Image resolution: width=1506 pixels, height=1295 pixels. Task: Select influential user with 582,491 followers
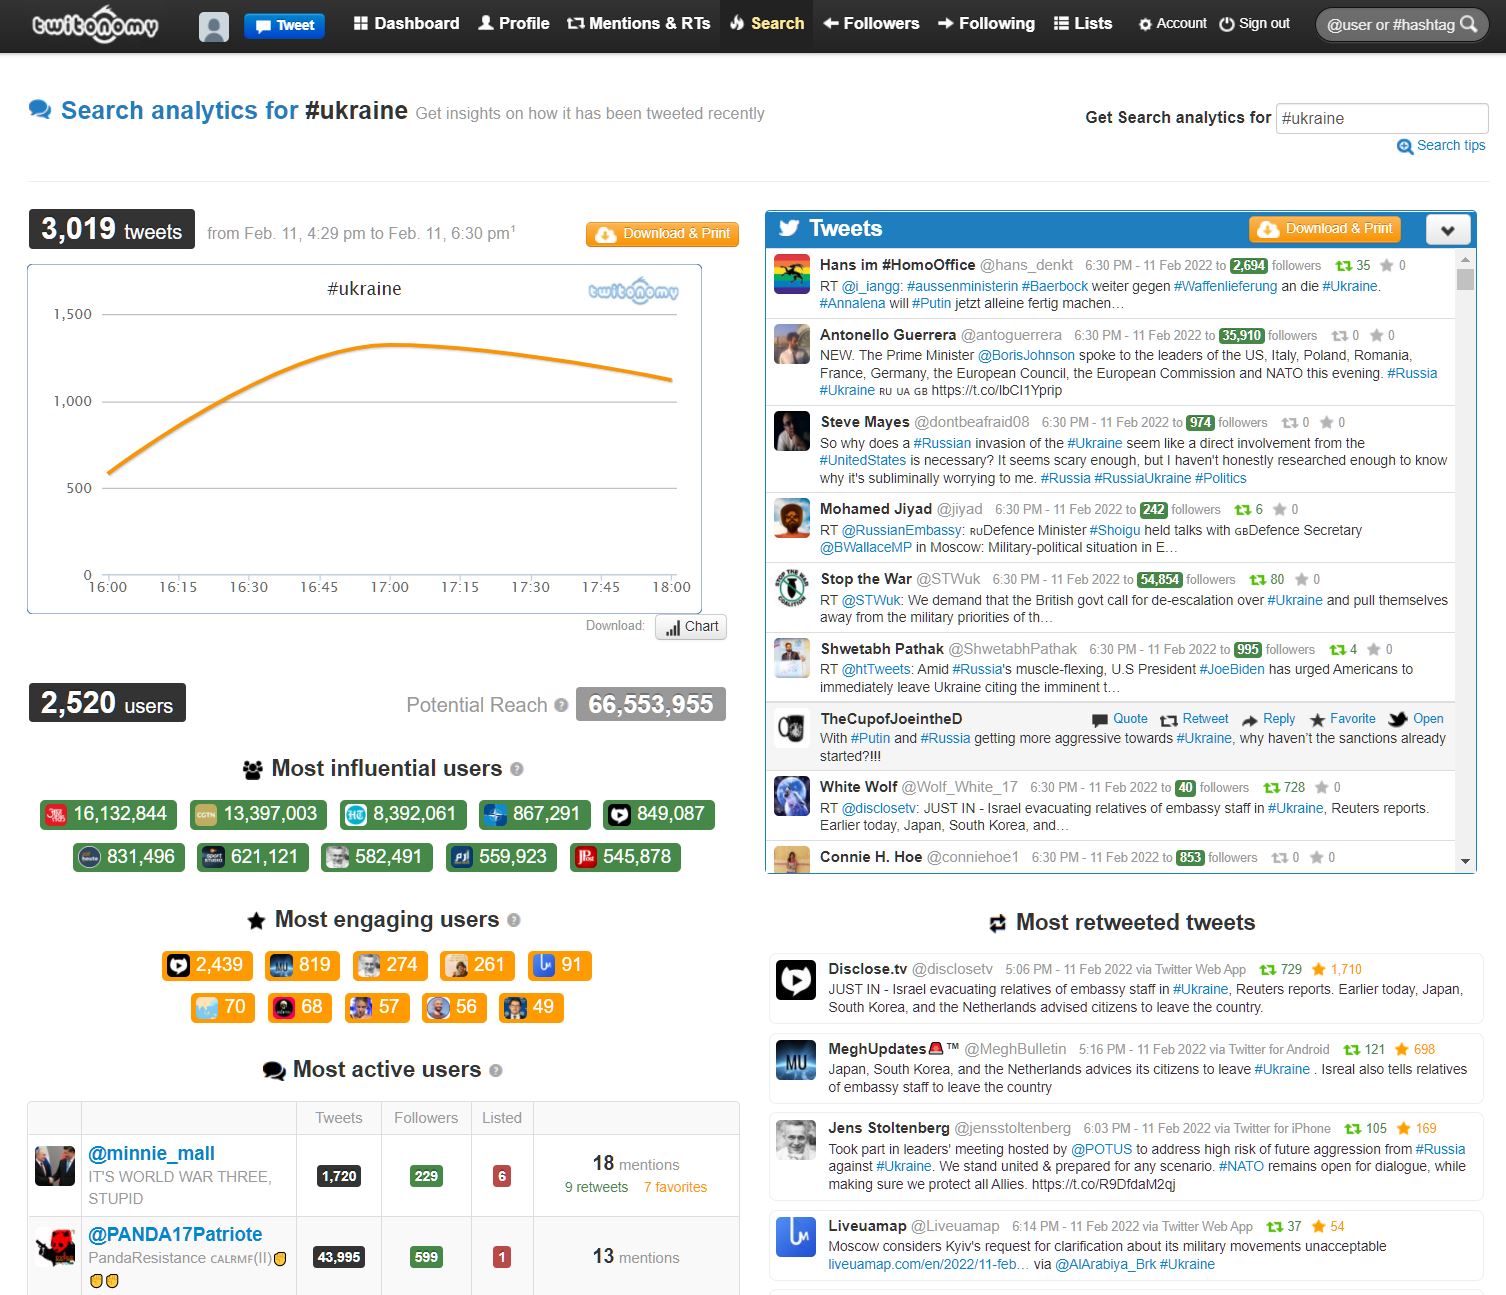click(377, 857)
